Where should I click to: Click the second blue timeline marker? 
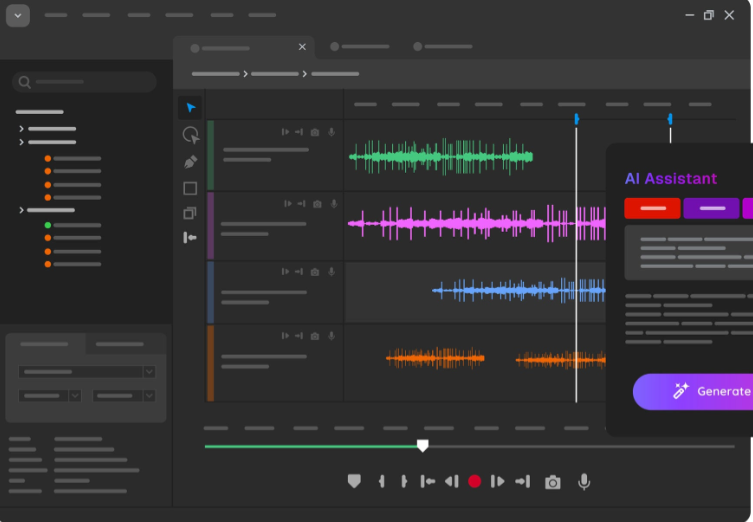coord(670,119)
